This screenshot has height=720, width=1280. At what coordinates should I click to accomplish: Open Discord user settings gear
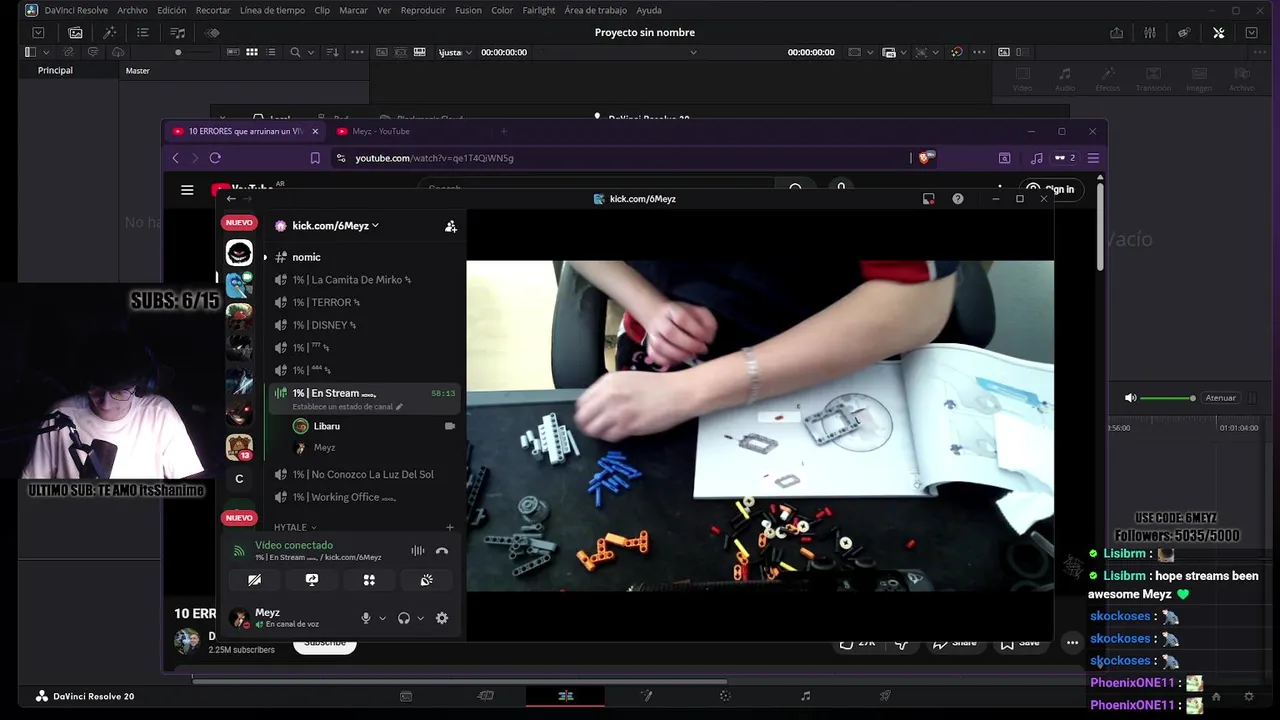click(442, 618)
